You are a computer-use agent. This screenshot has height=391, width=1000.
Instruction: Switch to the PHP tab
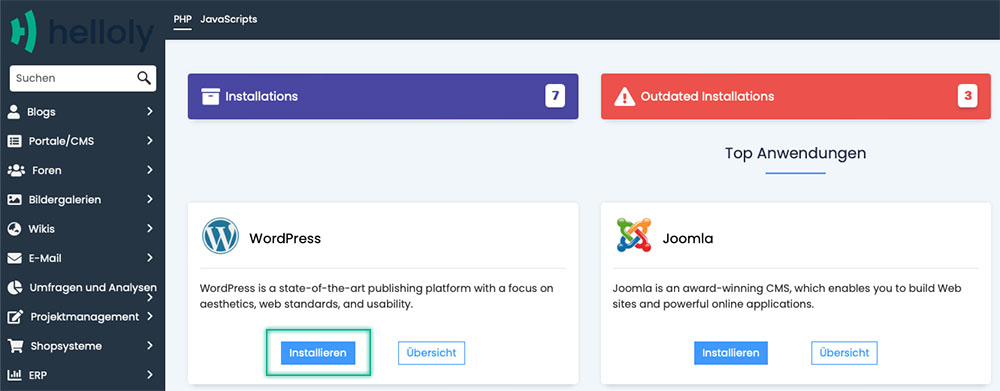pos(182,19)
